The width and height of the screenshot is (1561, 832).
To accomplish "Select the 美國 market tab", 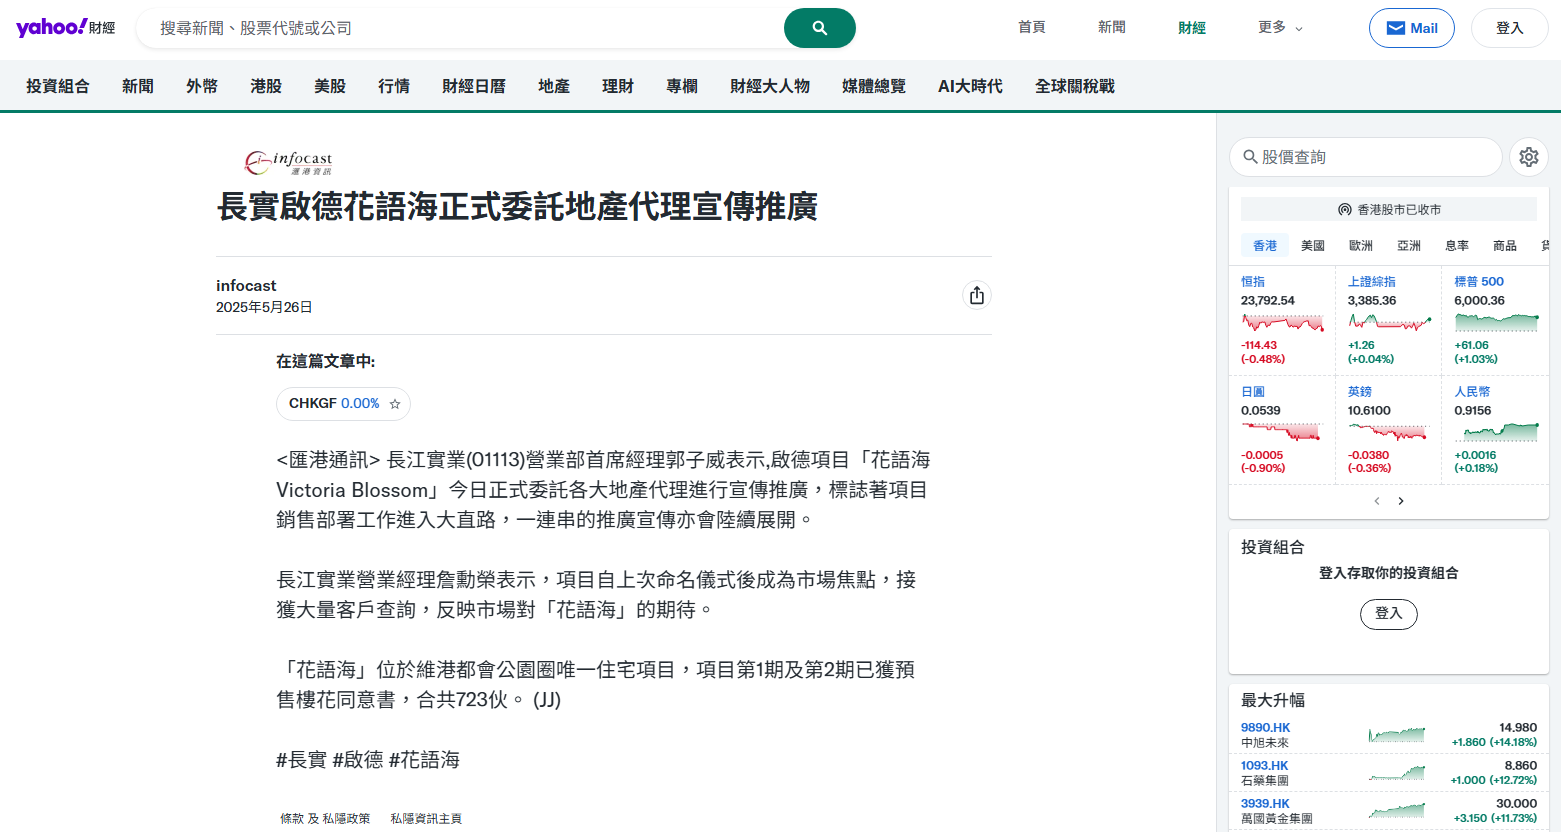I will (x=1313, y=245).
